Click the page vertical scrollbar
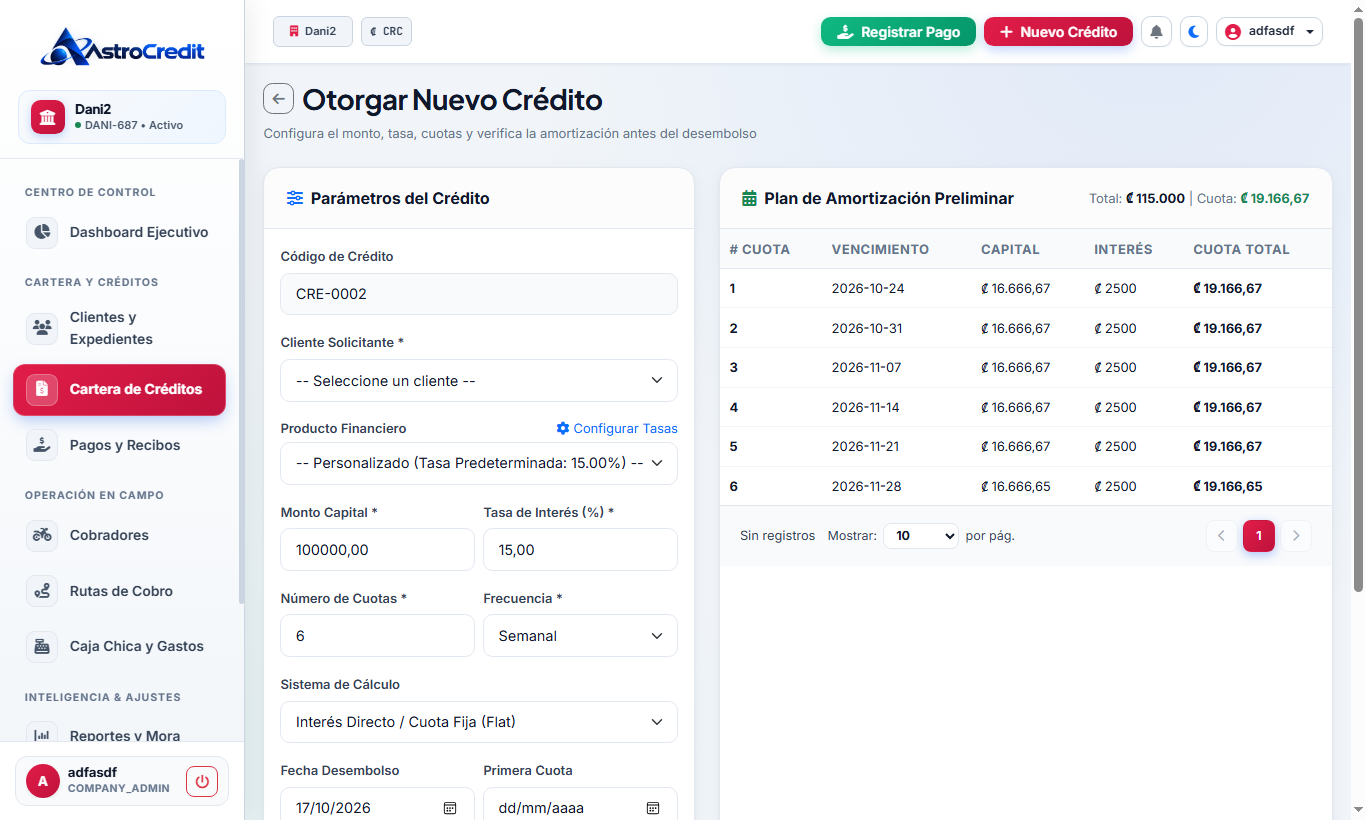Screen dimensions: 1366x820 1357,305
